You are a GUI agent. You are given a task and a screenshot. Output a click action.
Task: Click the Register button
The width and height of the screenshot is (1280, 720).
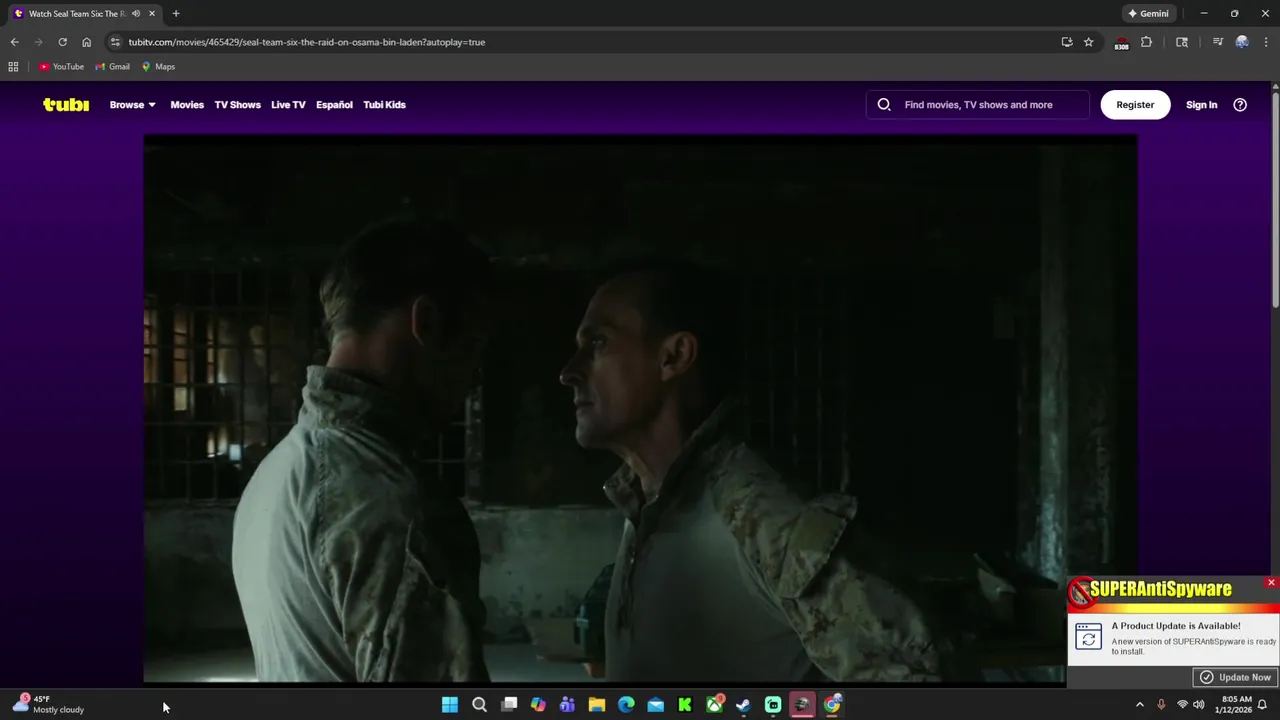coord(1135,104)
